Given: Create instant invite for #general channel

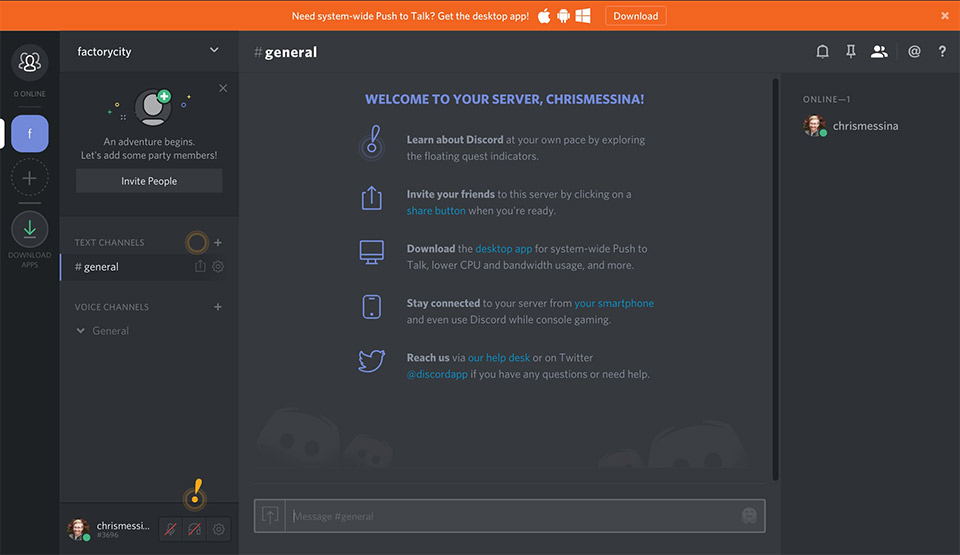Looking at the screenshot, I should click(200, 266).
